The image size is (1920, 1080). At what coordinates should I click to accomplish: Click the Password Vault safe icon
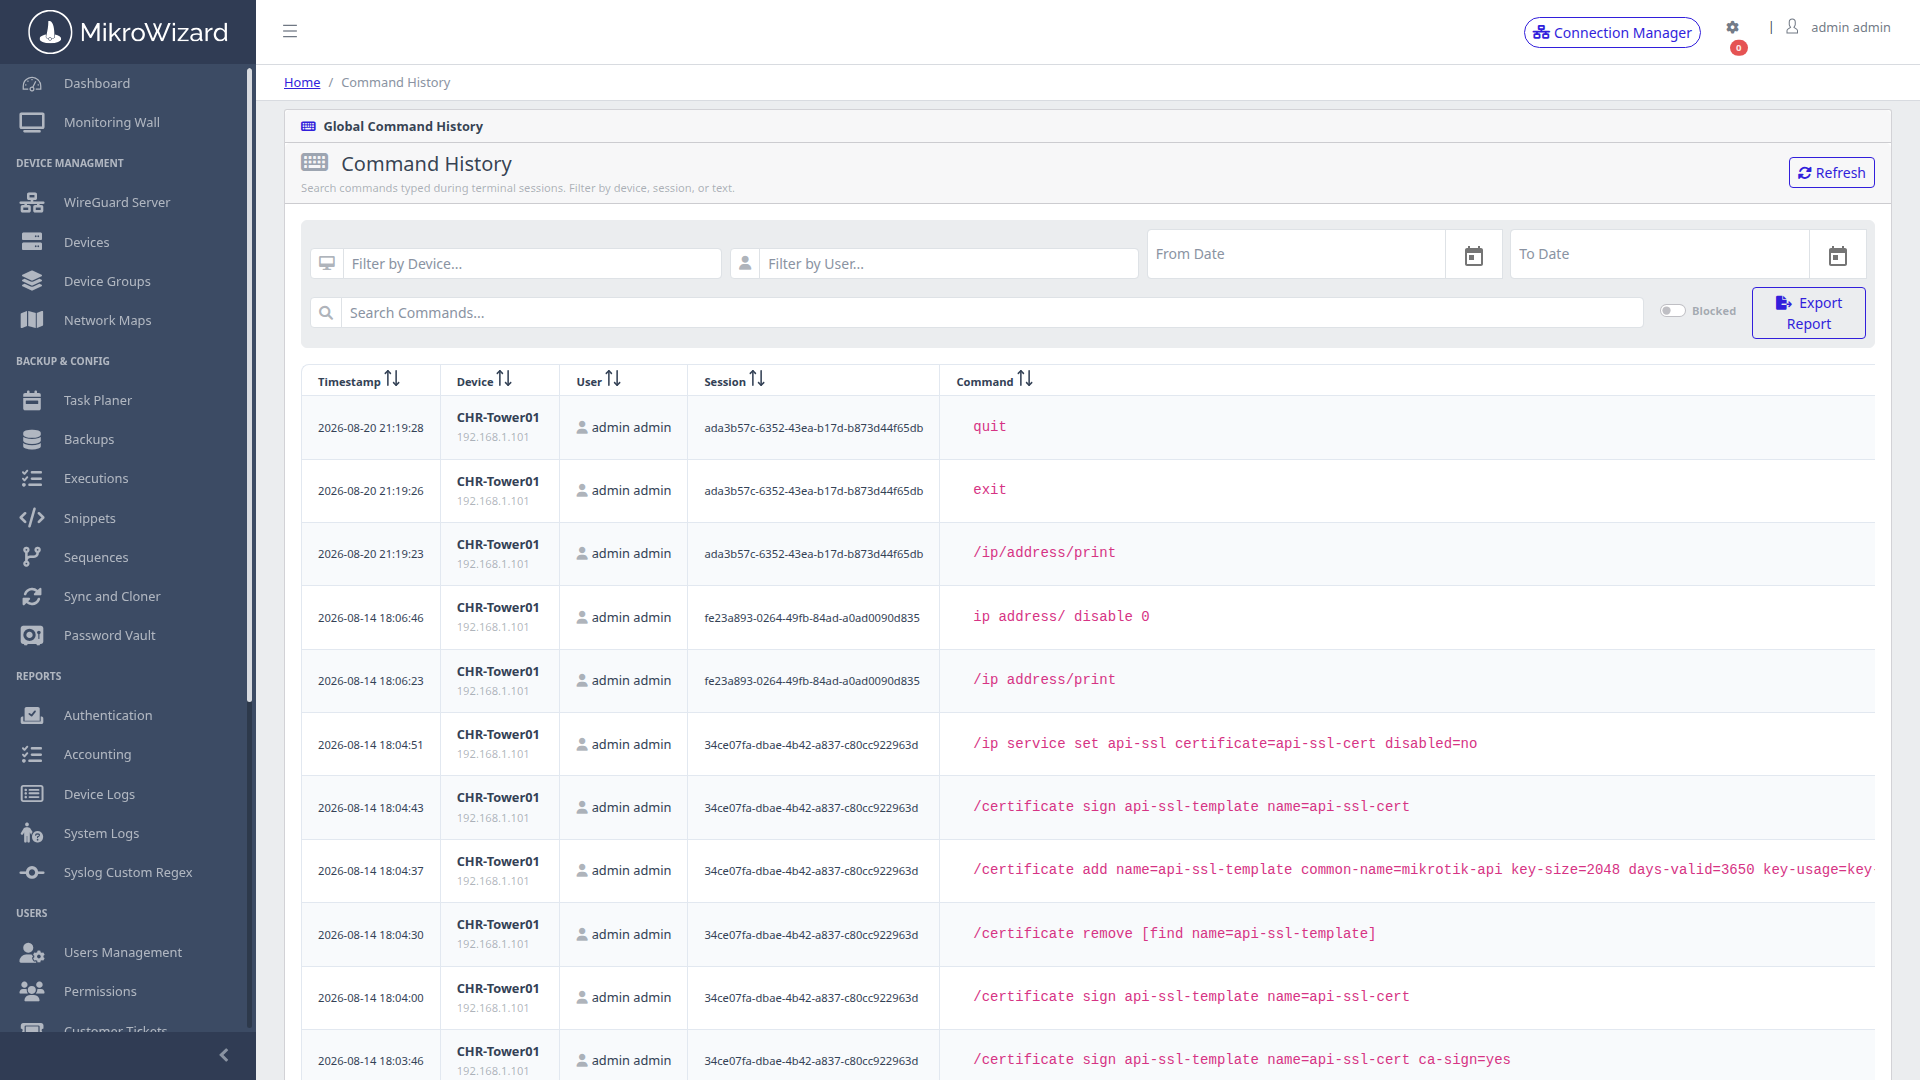click(32, 636)
